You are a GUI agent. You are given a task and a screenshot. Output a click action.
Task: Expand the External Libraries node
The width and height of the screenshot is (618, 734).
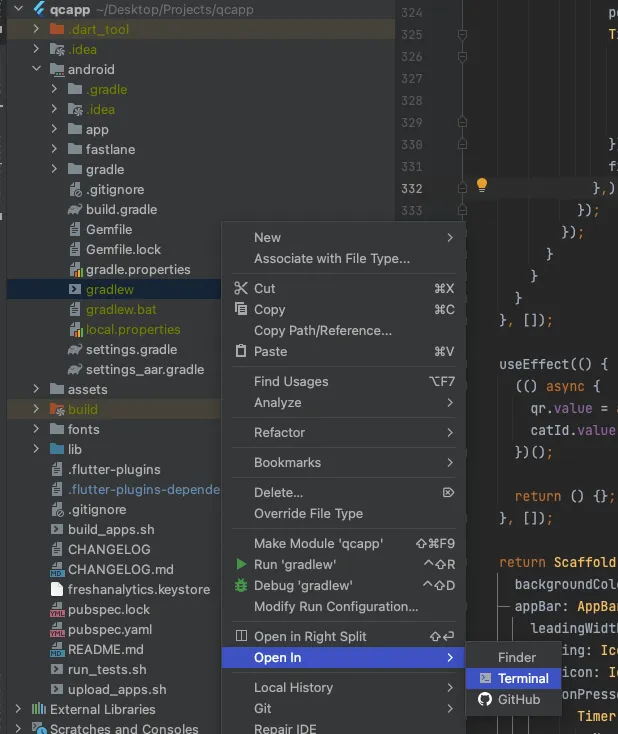click(18, 709)
